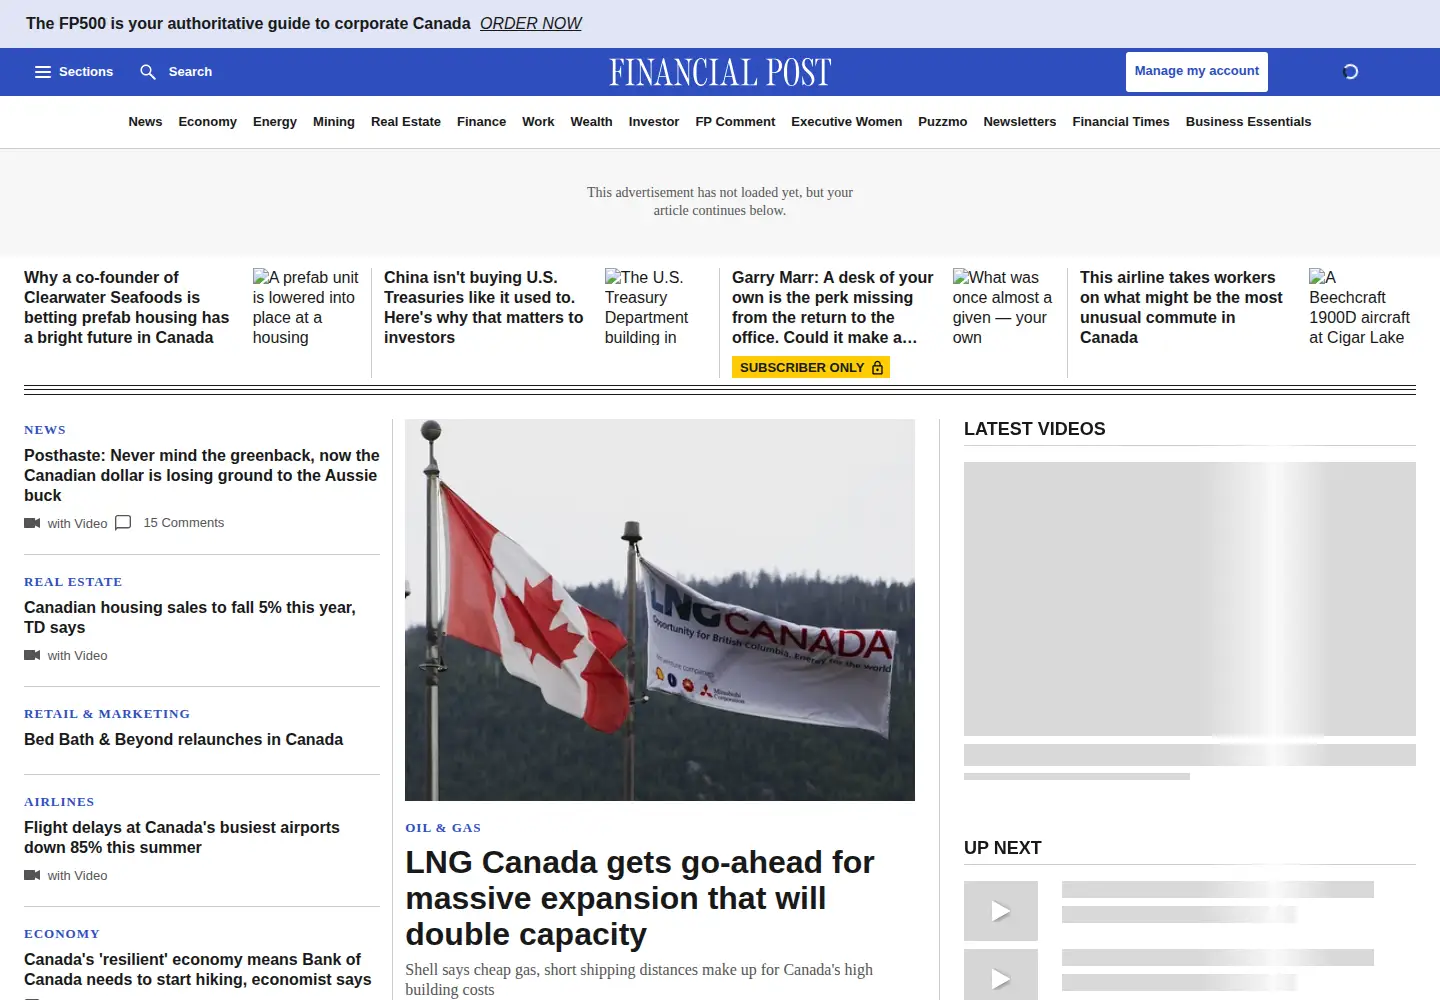Click video camera icon under flight delays story
This screenshot has height=1000, width=1440.
click(32, 875)
